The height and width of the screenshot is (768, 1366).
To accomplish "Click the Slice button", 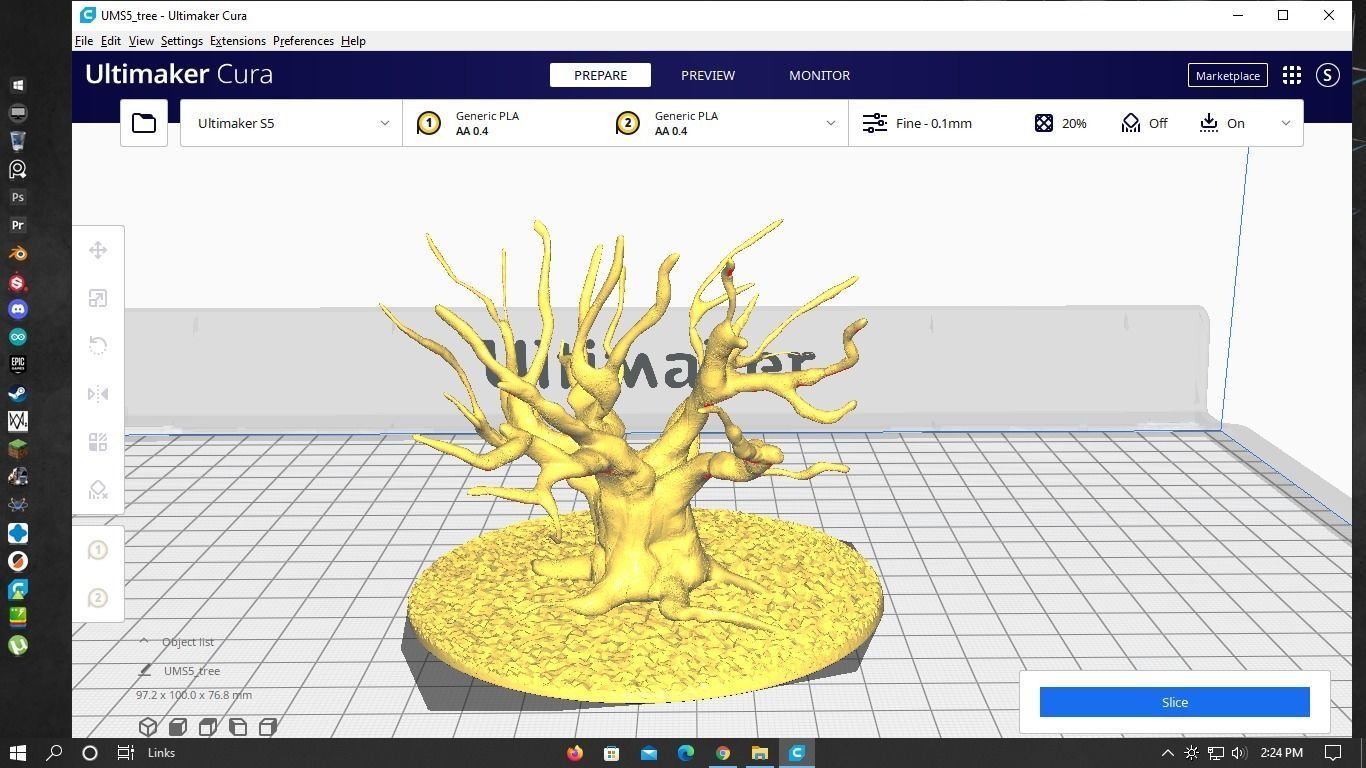I will click(1175, 702).
